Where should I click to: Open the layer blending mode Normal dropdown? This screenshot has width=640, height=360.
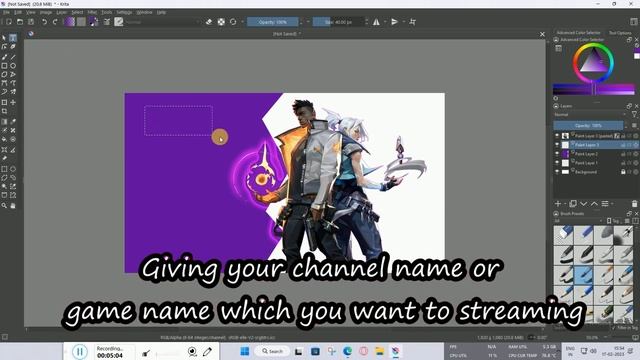click(x=591, y=115)
